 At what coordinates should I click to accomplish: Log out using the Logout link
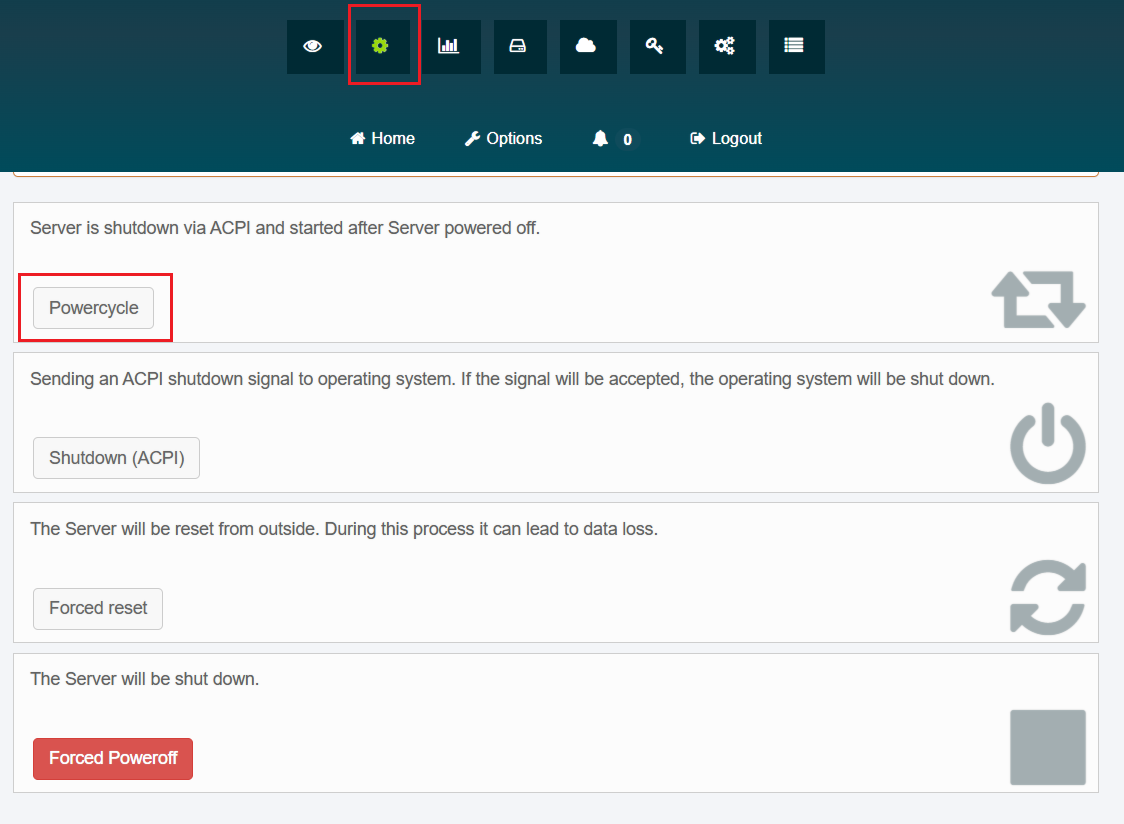click(x=726, y=139)
